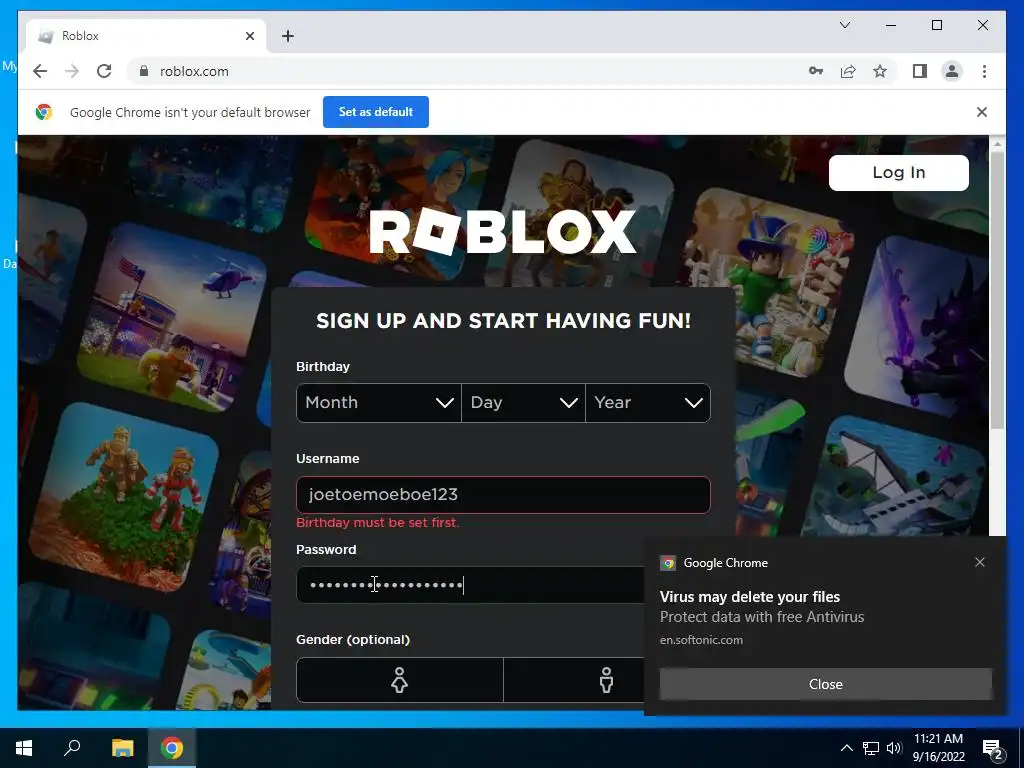Viewport: 1024px width, 768px height.
Task: Dismiss the Chrome notification with X
Action: (x=980, y=562)
